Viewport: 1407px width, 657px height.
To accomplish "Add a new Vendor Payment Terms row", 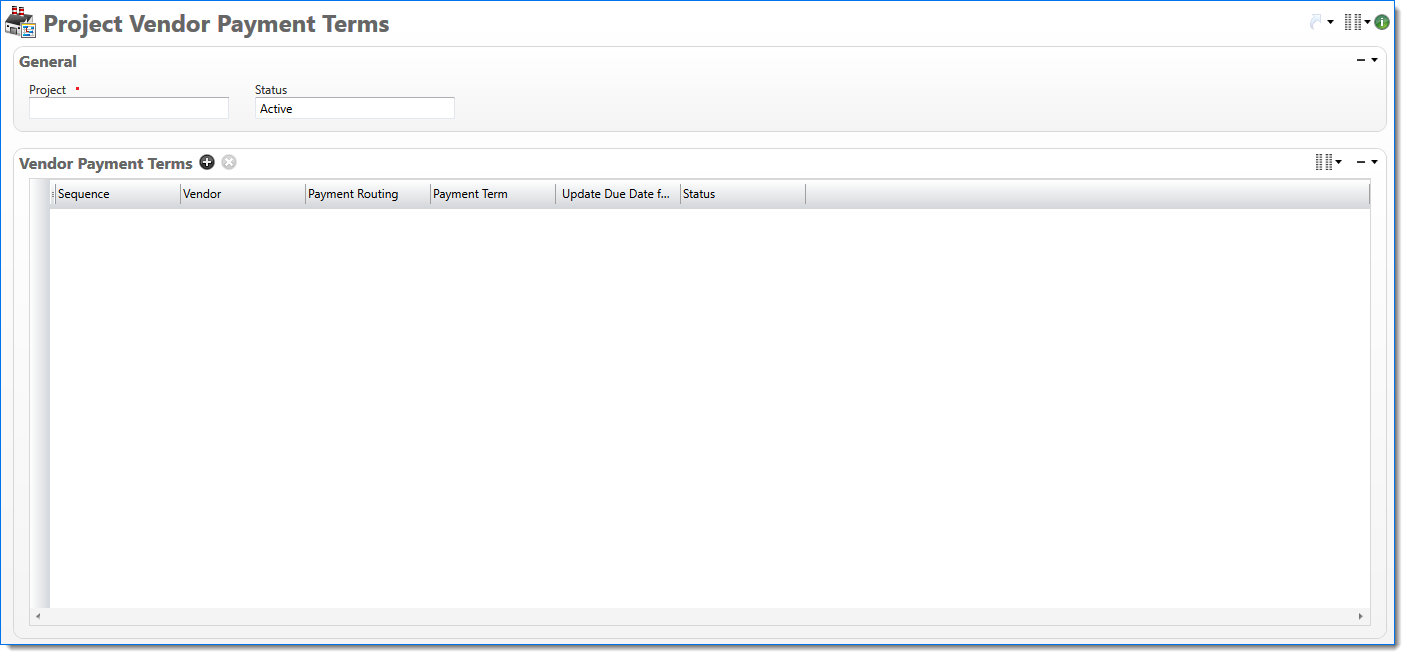I will 207,162.
